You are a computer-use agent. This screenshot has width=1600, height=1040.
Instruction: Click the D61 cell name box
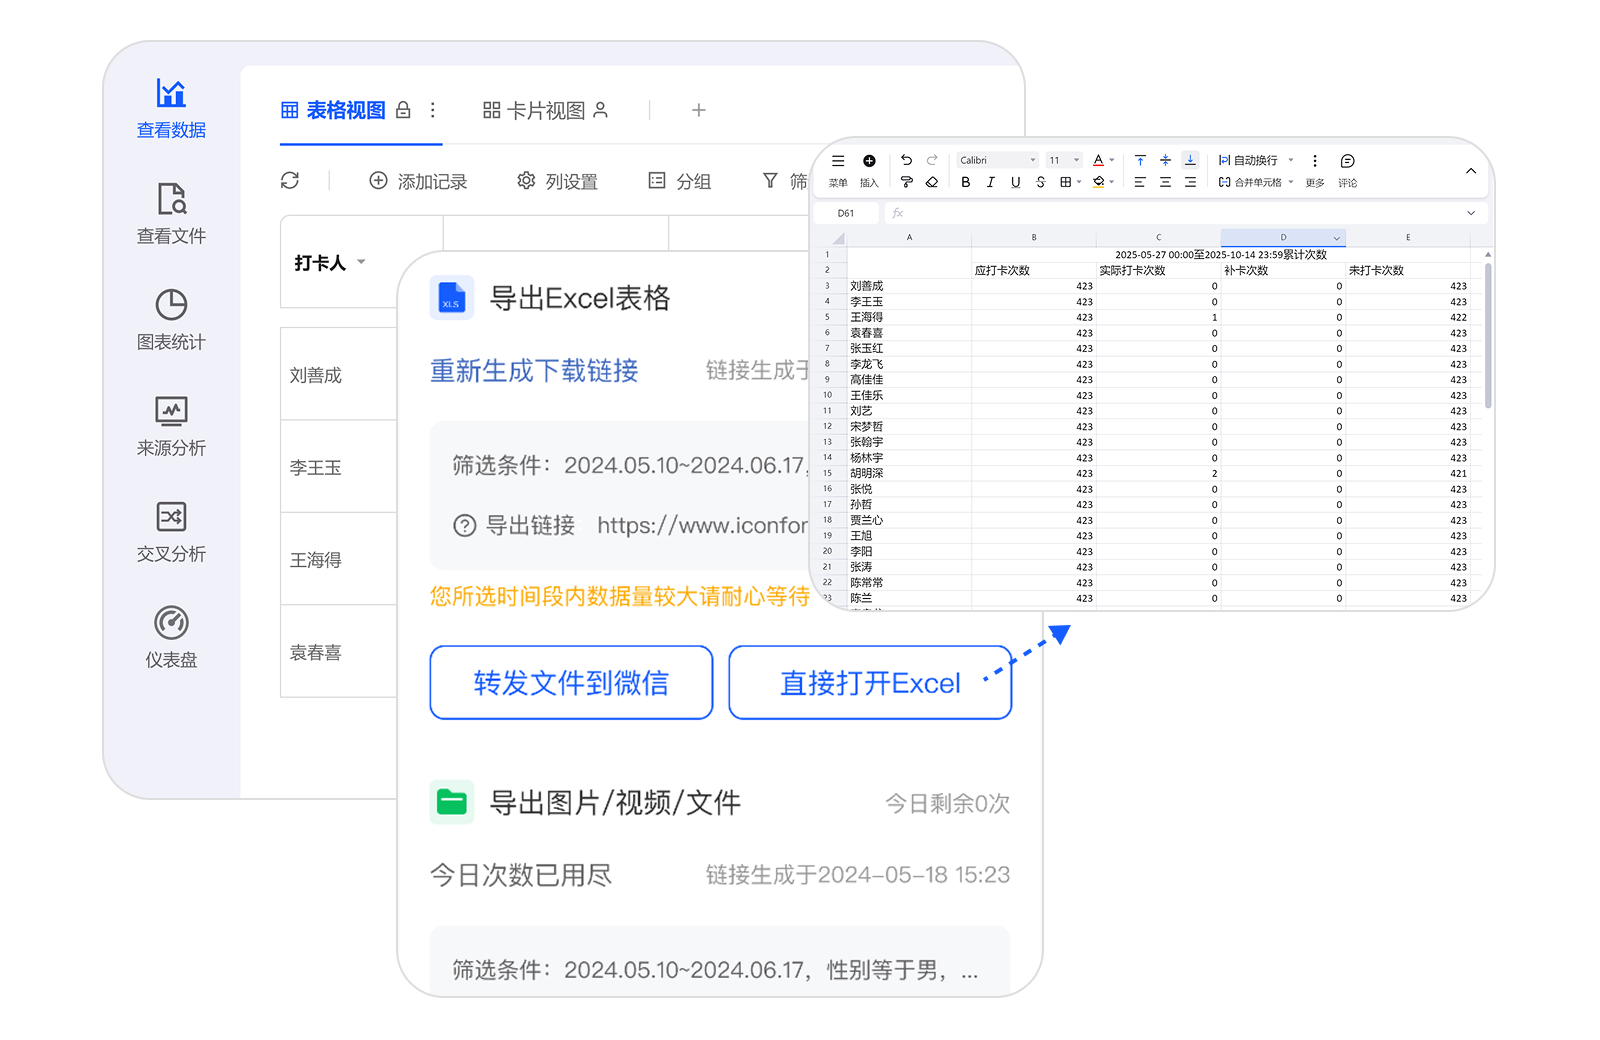846,213
